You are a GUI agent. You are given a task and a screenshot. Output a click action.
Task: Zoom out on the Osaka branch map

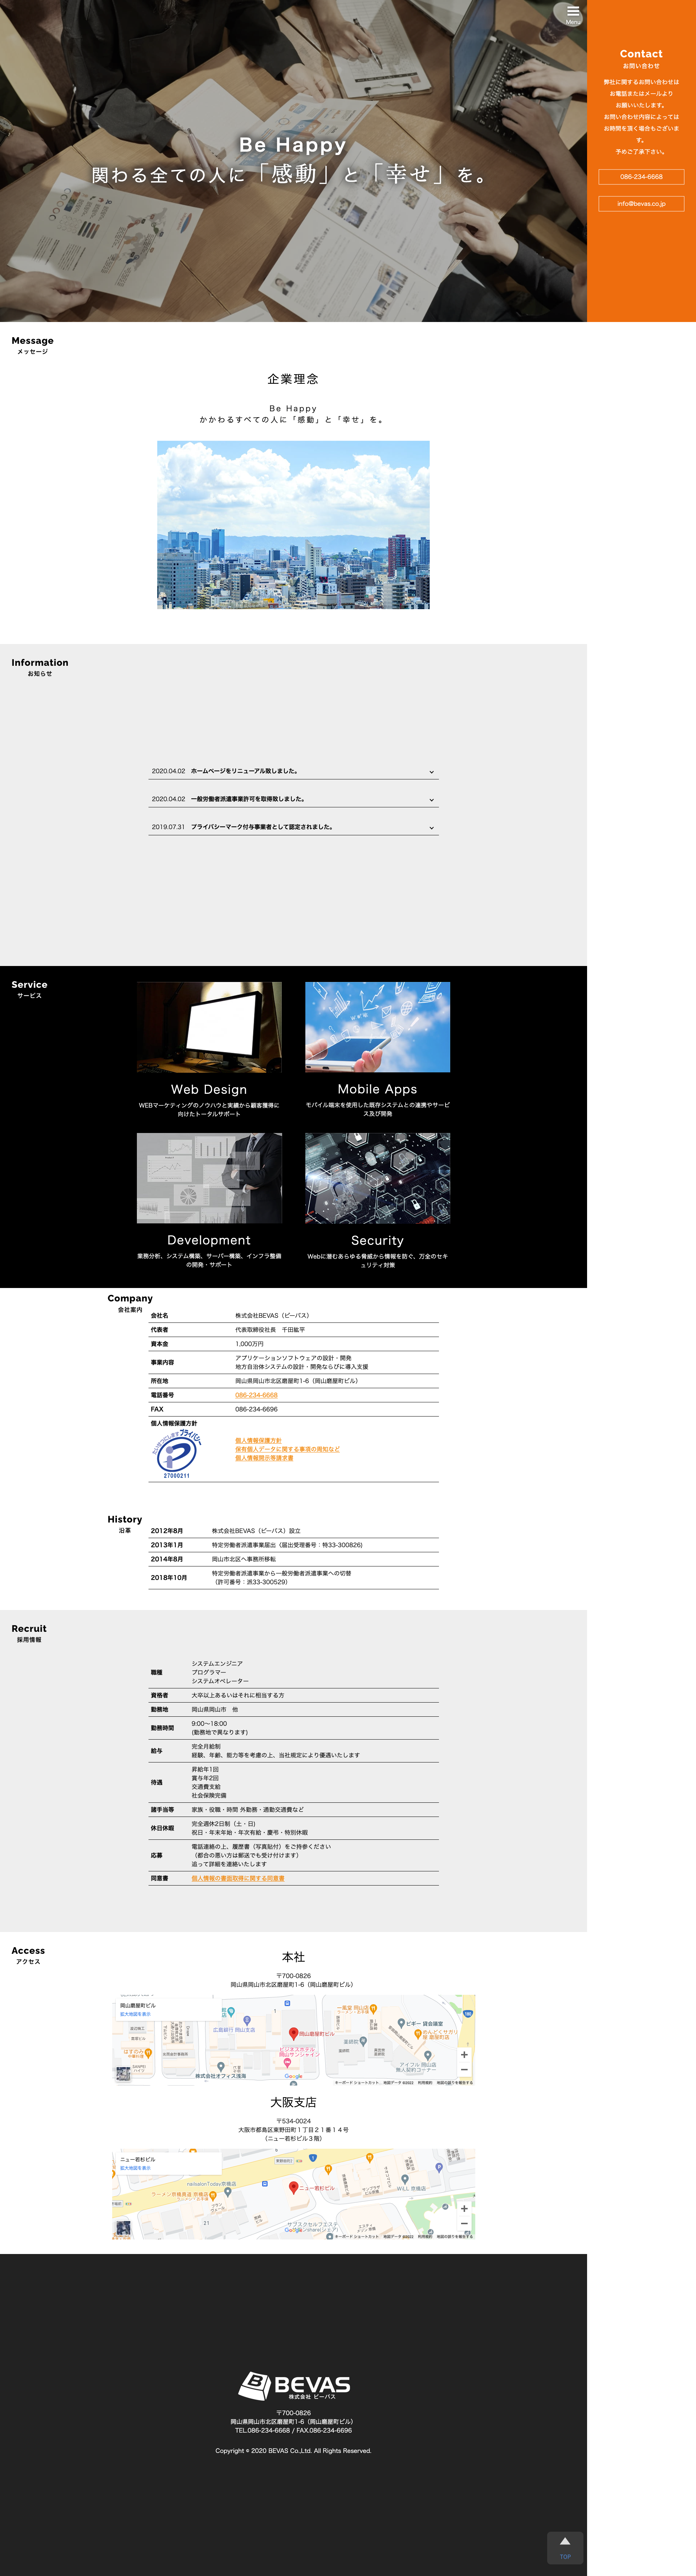point(464,2224)
